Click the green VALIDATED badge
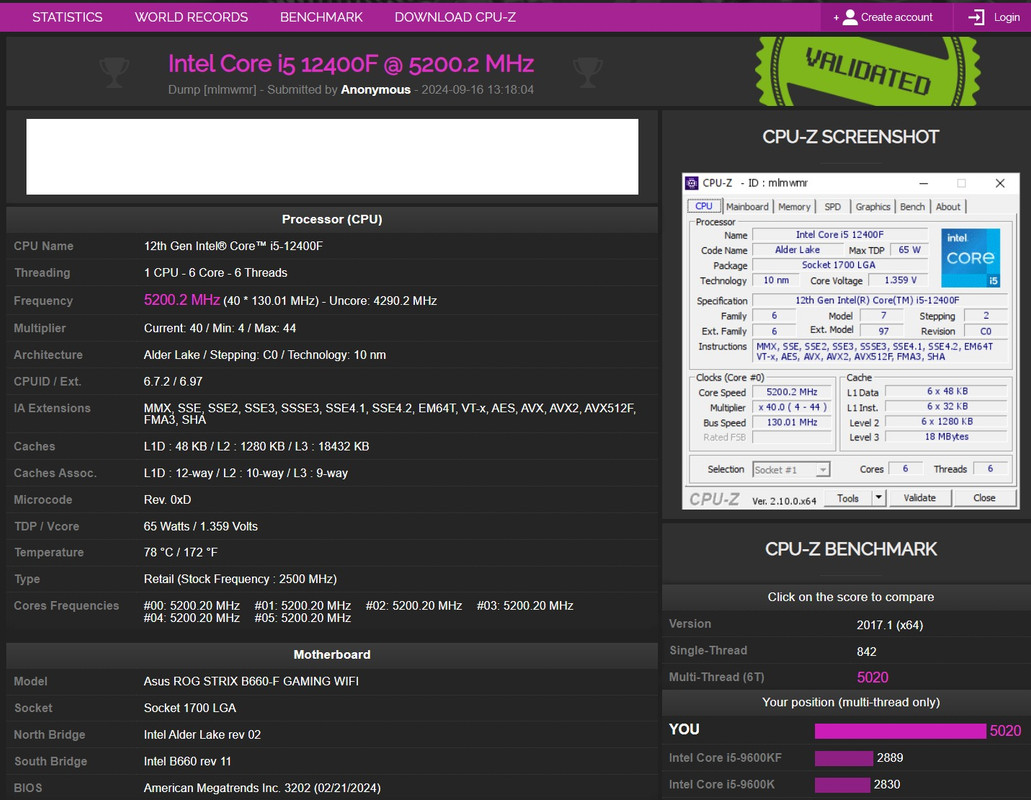 click(867, 71)
